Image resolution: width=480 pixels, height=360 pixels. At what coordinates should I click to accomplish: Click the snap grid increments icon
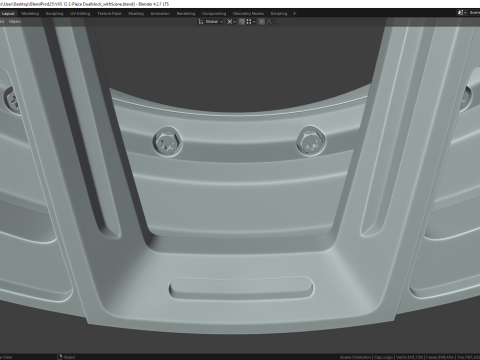[x=249, y=22]
